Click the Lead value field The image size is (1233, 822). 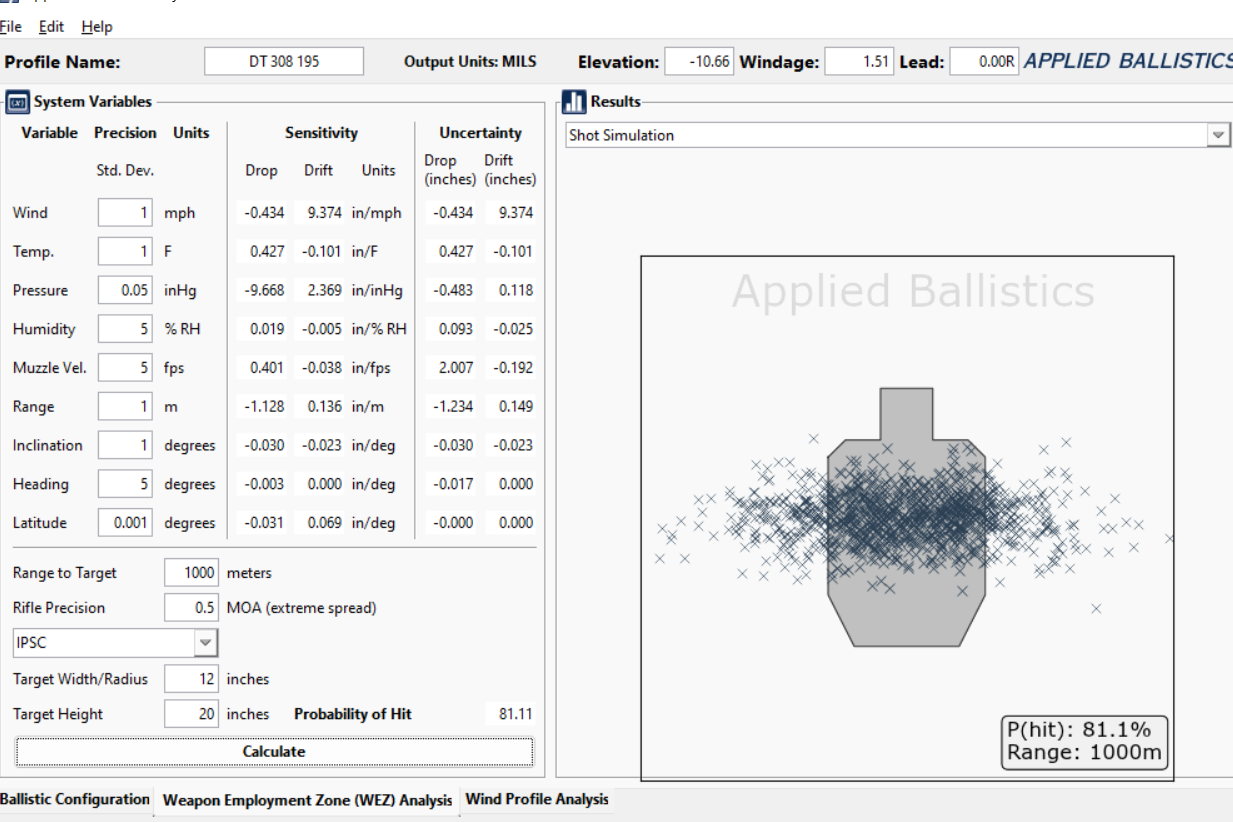pyautogui.click(x=984, y=62)
